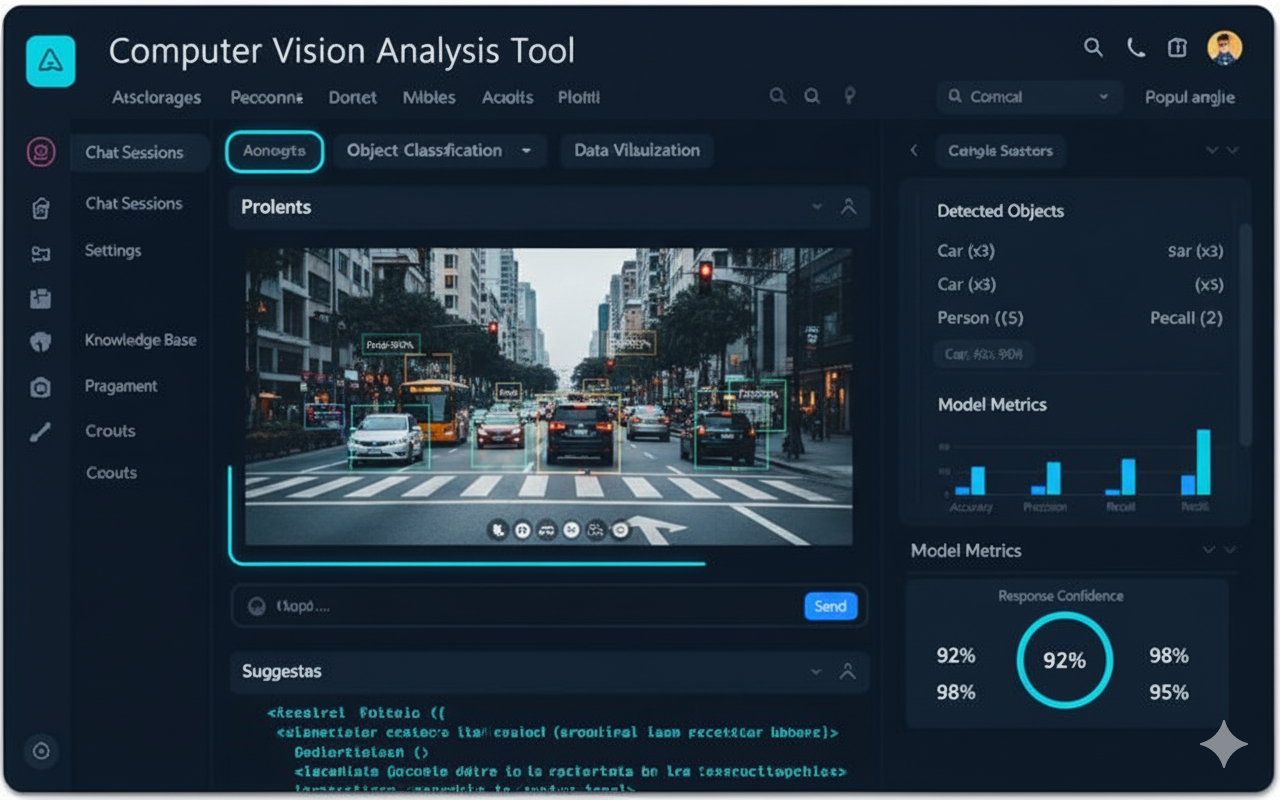
Task: Click the street scene detection image
Action: tap(549, 397)
